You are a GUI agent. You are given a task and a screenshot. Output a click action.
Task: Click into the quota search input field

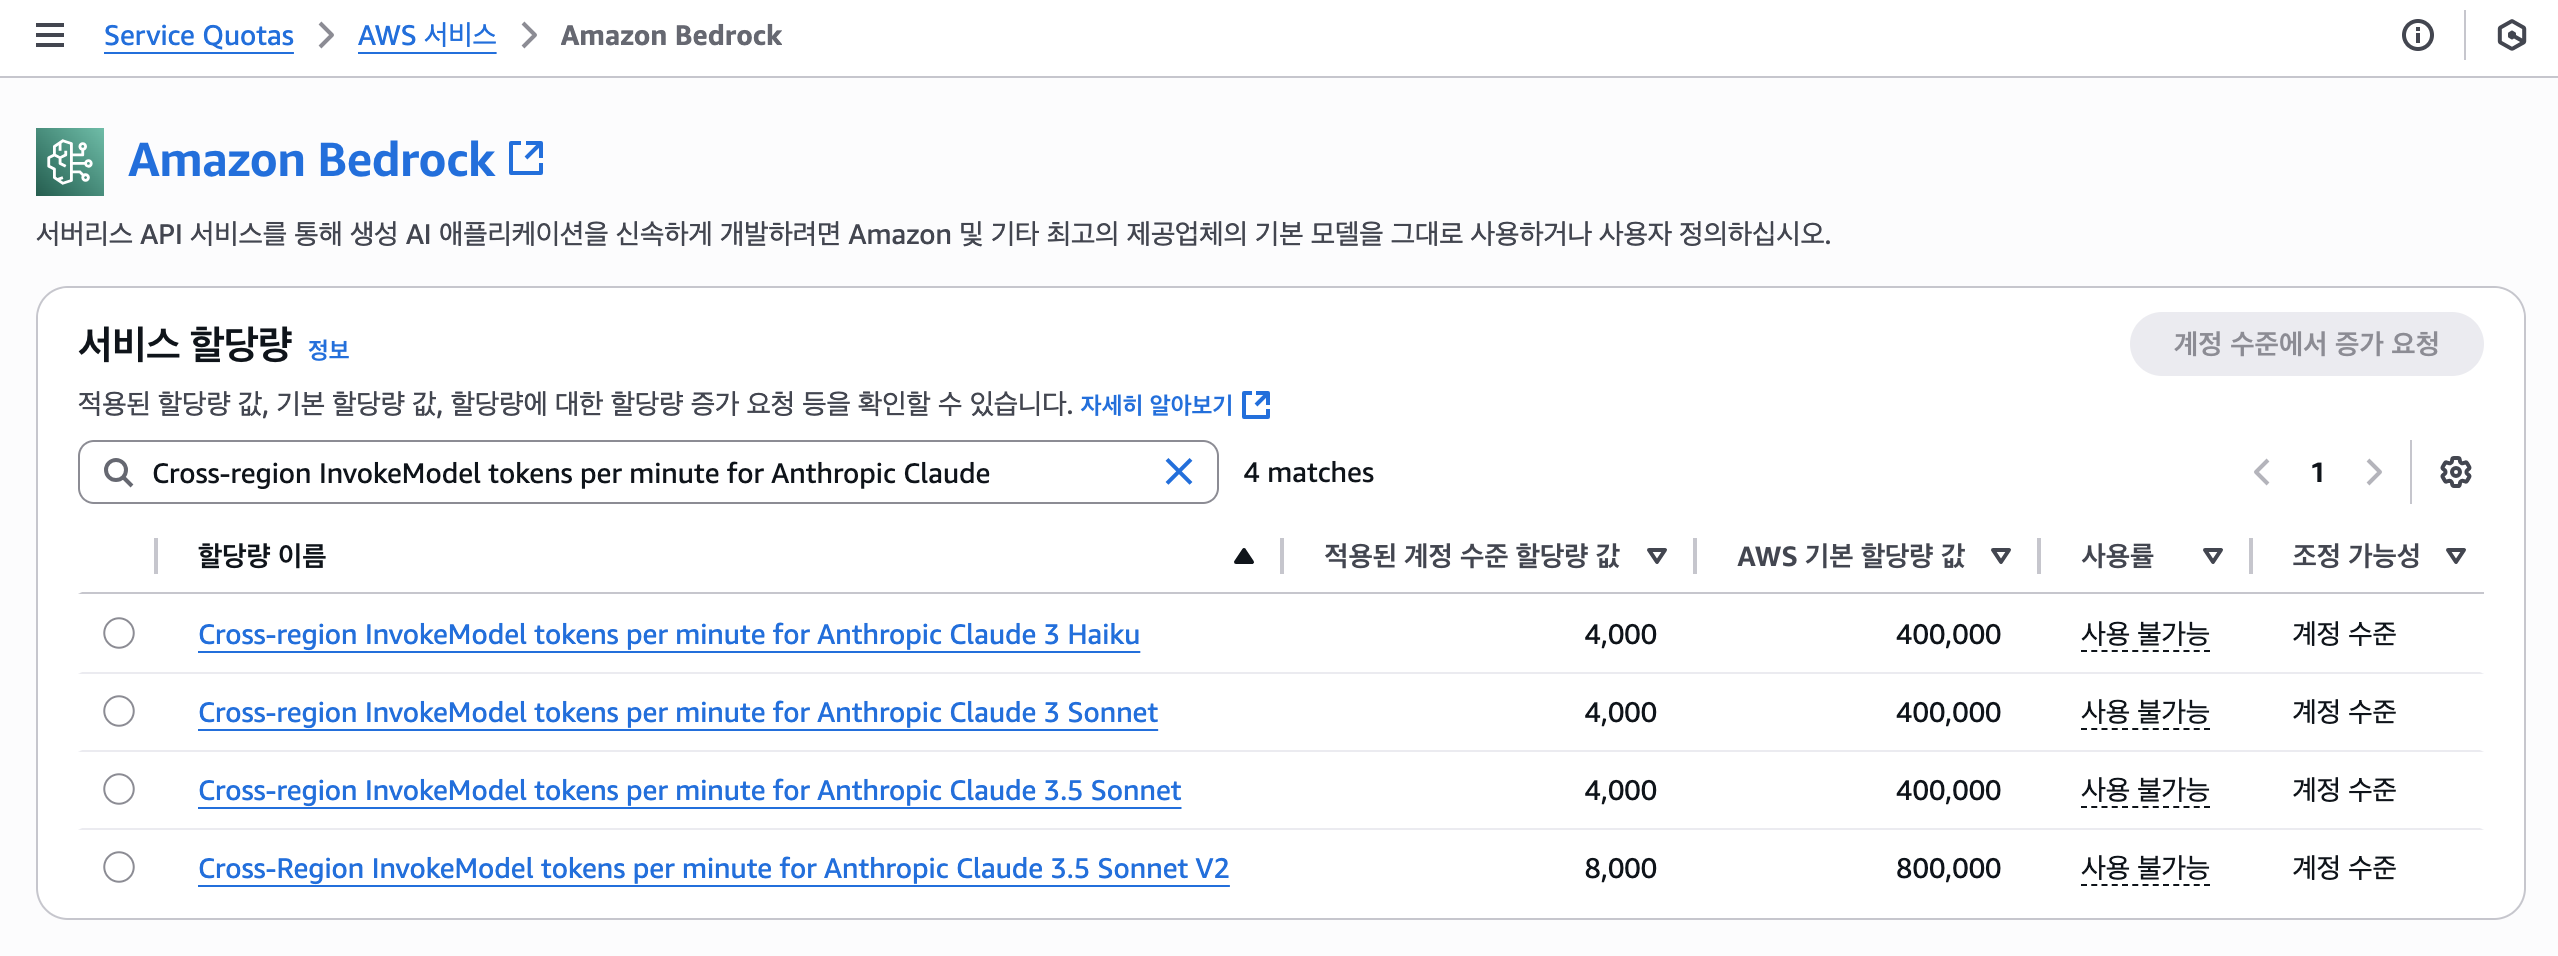point(648,472)
